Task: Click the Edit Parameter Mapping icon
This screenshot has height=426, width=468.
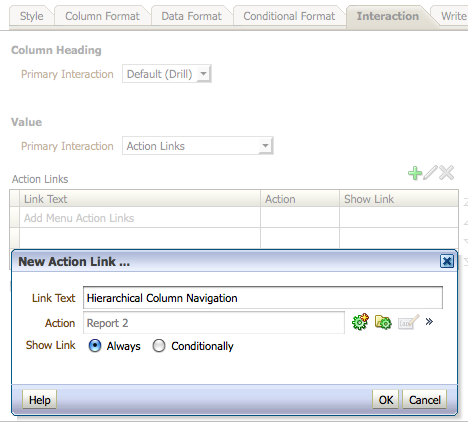Action: (x=409, y=322)
